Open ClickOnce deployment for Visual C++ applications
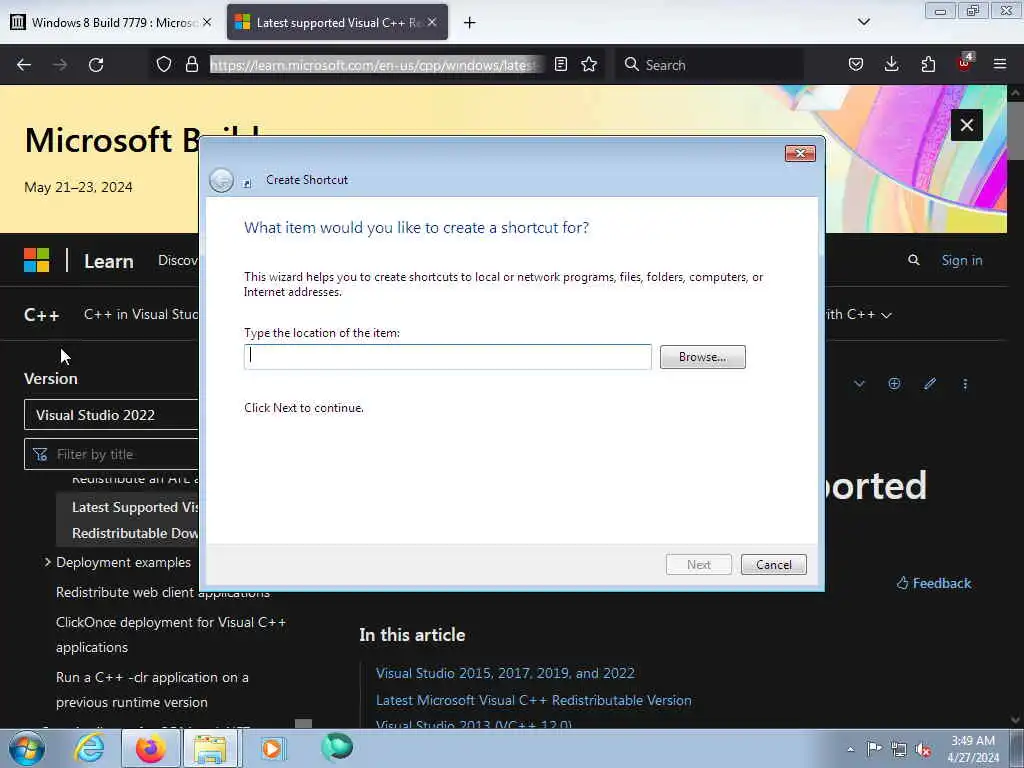 pyautogui.click(x=171, y=634)
